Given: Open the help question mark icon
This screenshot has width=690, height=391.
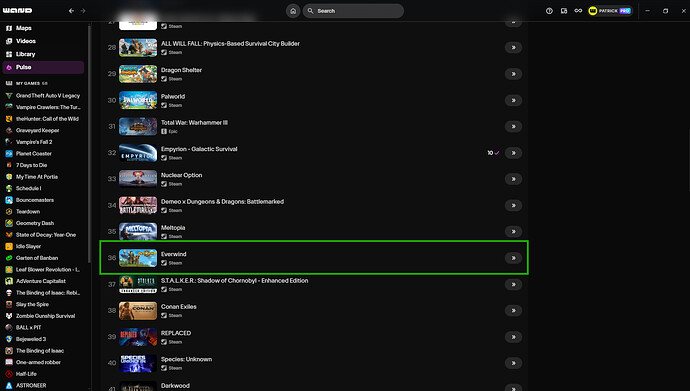Looking at the screenshot, I should [x=549, y=11].
